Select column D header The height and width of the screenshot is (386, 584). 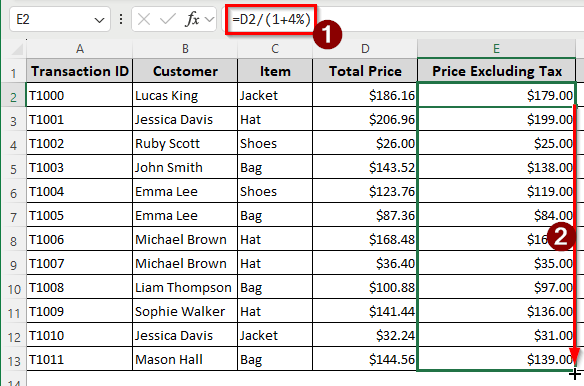365,49
